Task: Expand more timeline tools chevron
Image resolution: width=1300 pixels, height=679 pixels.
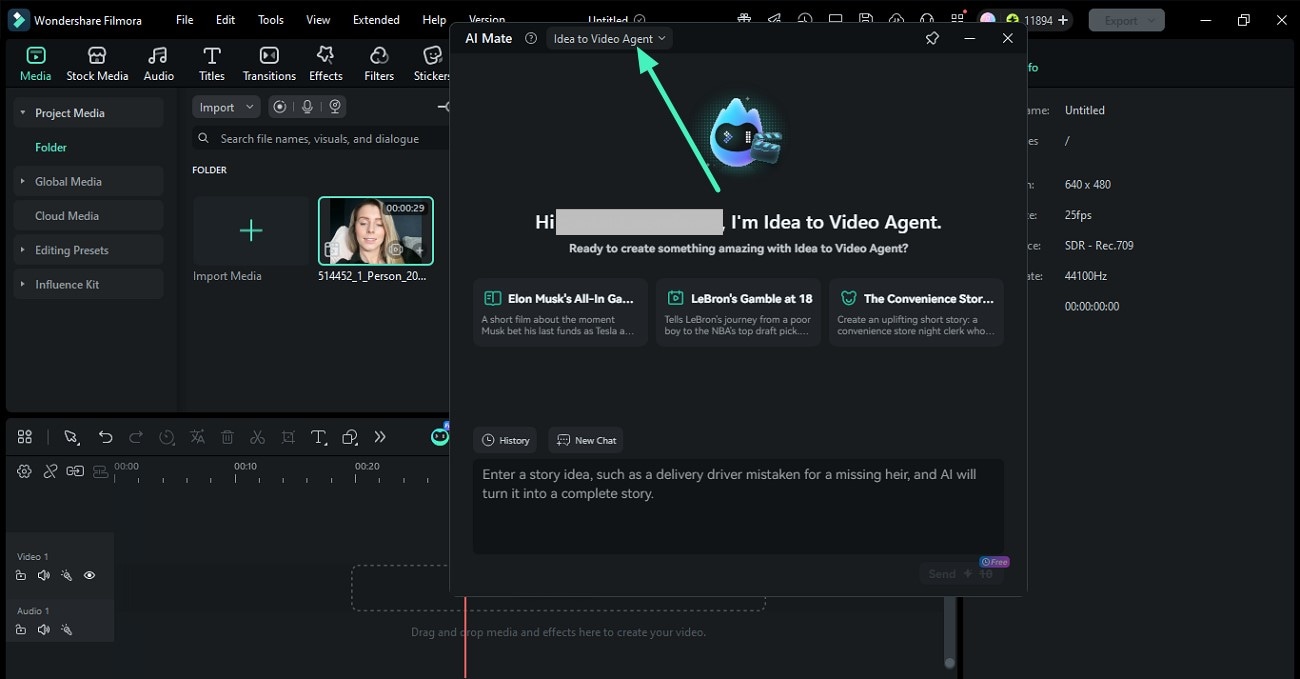Action: (x=380, y=437)
